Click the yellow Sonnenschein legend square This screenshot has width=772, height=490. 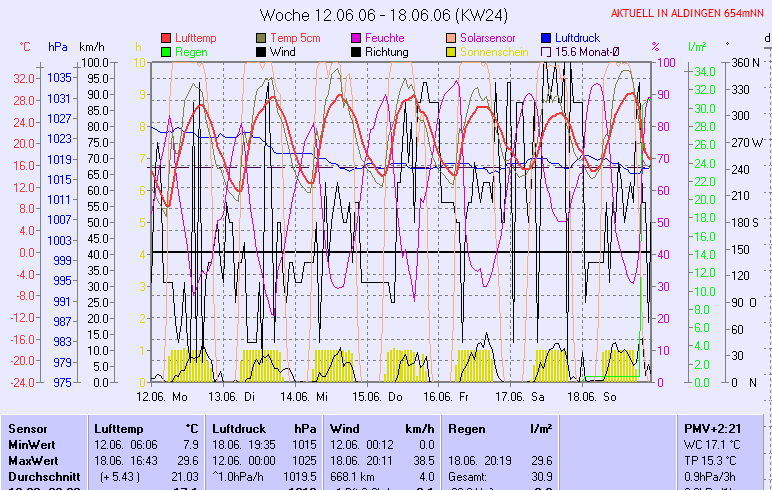pyautogui.click(x=452, y=51)
